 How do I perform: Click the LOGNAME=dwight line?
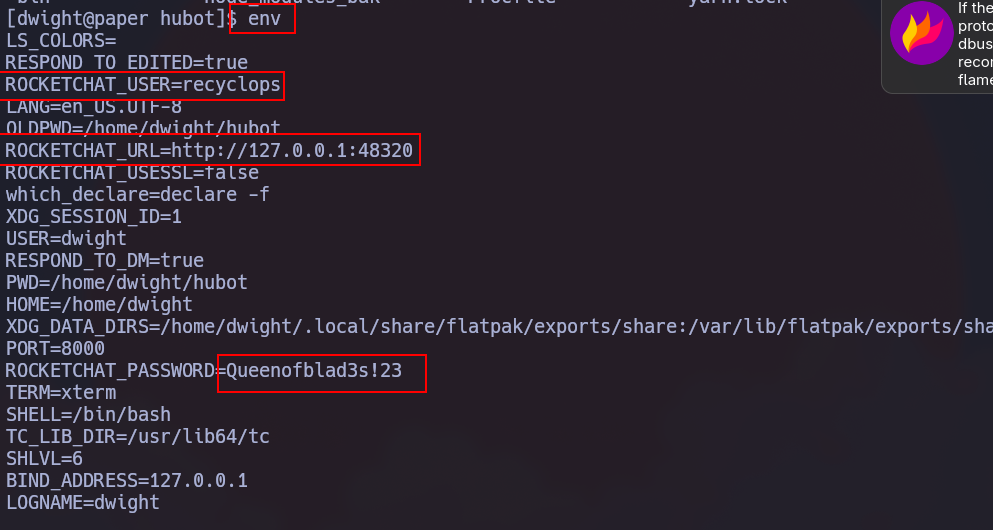pos(82,502)
